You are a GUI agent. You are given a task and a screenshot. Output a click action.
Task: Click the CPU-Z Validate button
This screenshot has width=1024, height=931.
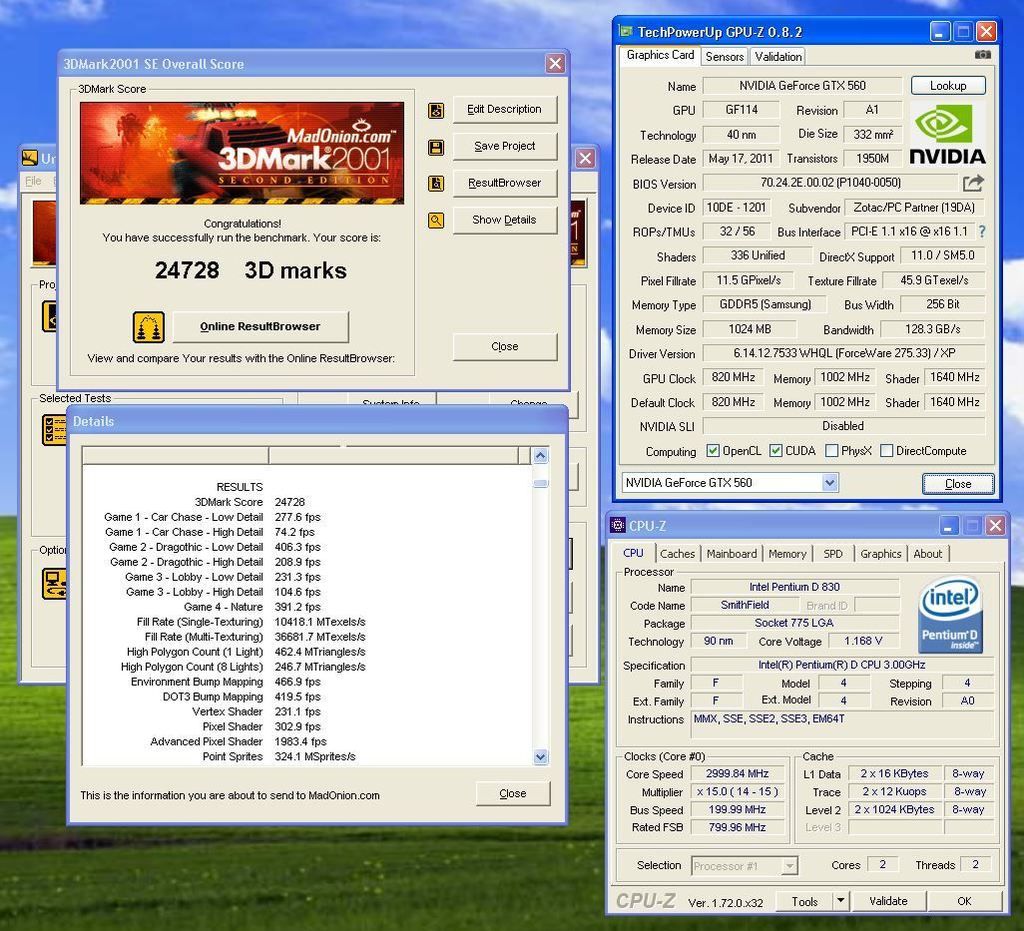[x=888, y=901]
